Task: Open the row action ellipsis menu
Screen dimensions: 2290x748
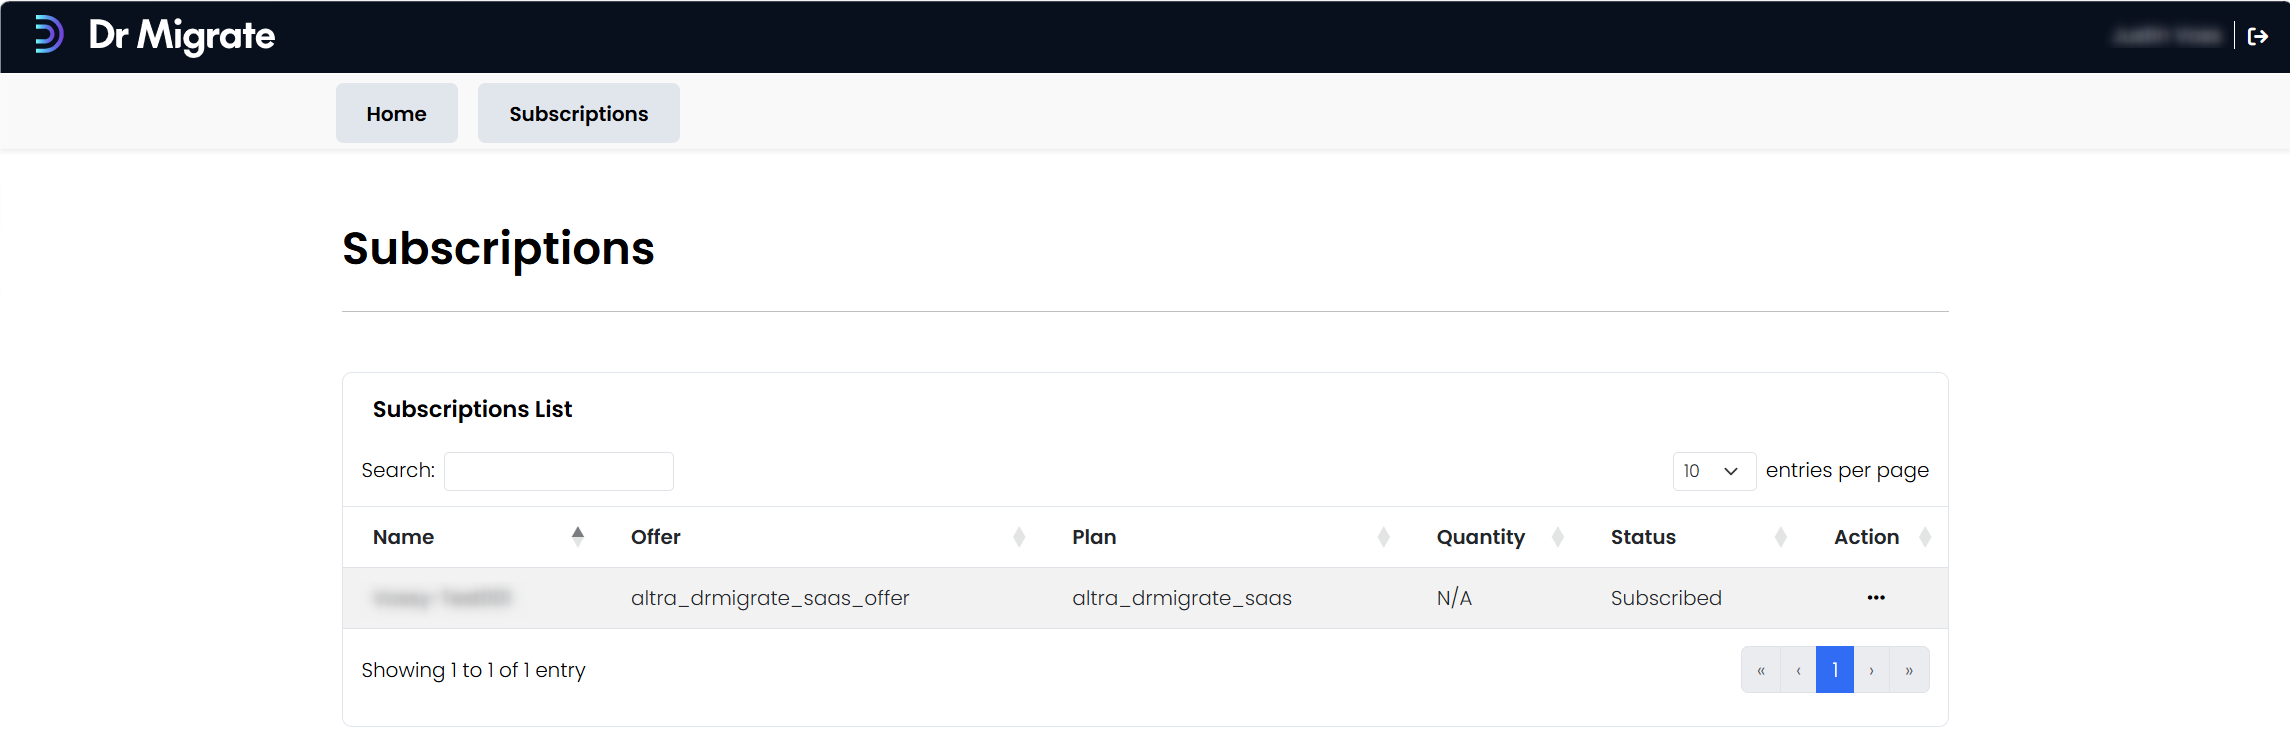Action: coord(1876,598)
